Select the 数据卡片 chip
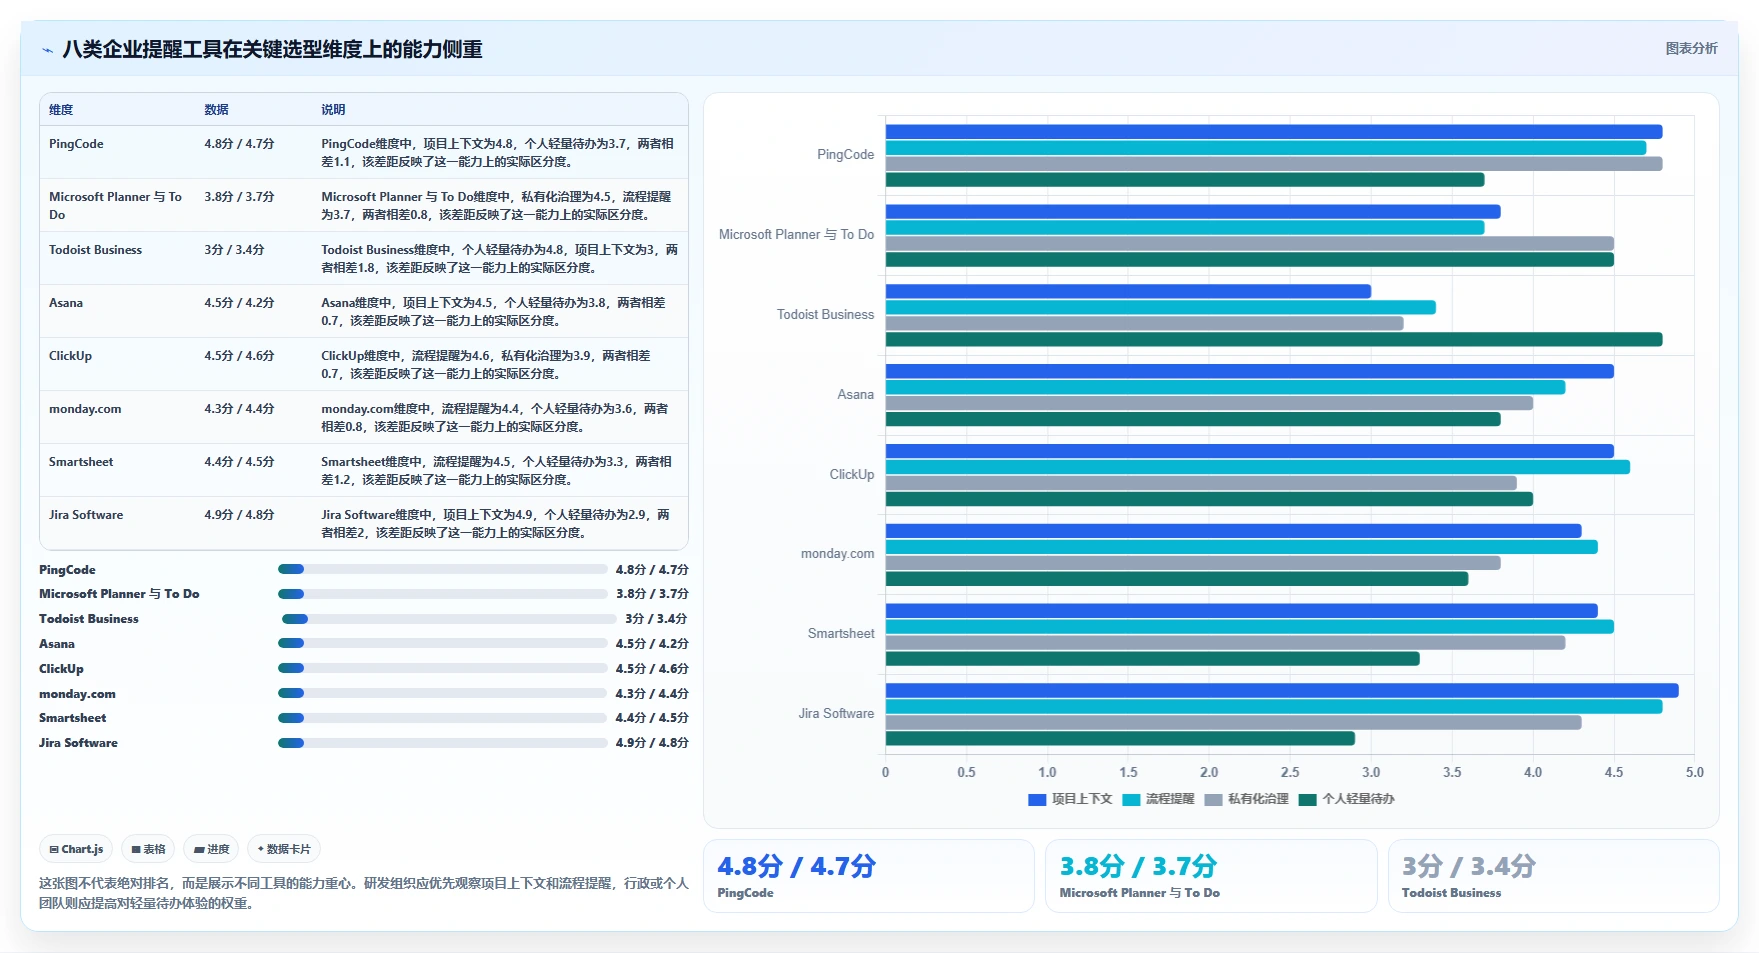Image resolution: width=1759 pixels, height=953 pixels. coord(284,849)
